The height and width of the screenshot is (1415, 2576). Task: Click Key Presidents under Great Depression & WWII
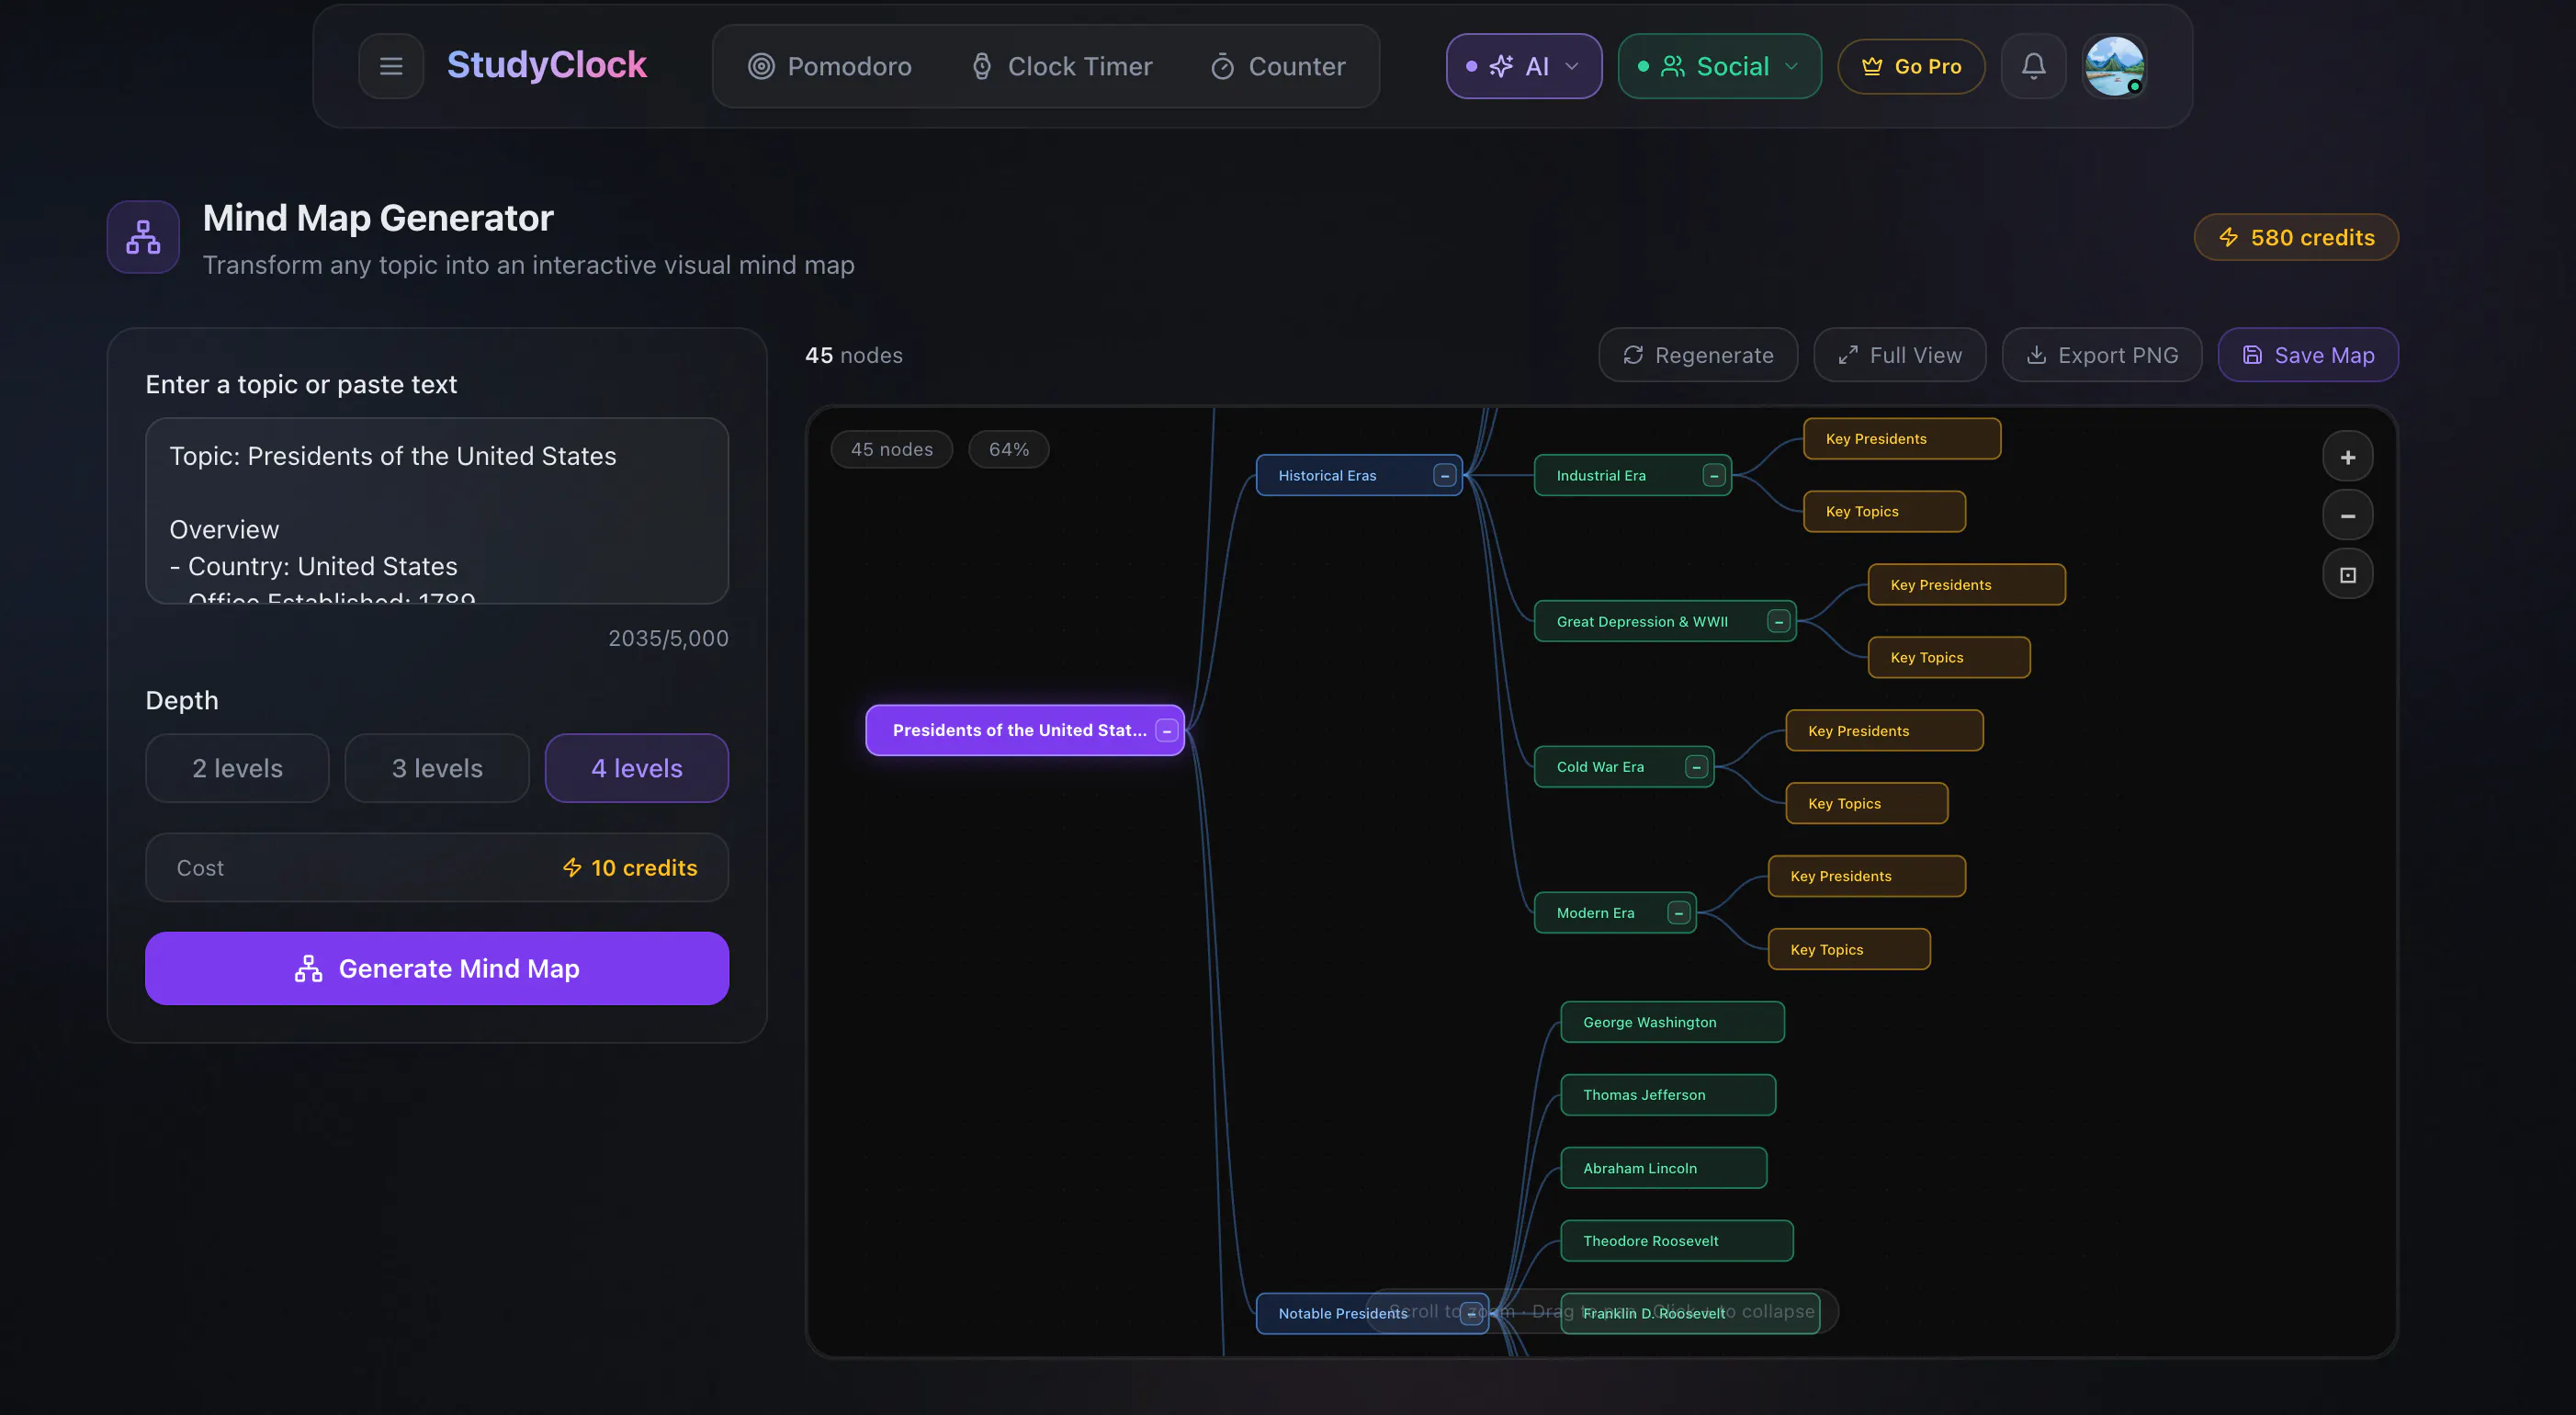pyautogui.click(x=1966, y=585)
